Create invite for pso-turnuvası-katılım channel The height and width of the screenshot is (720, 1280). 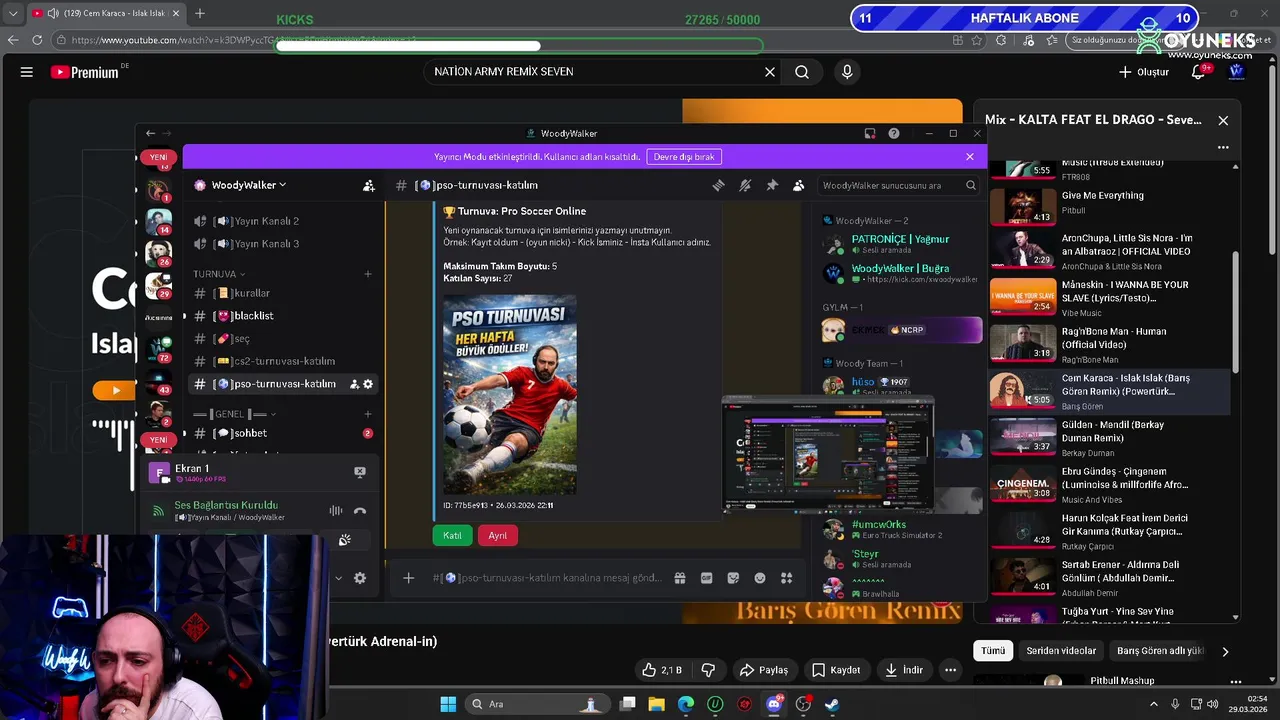click(354, 384)
